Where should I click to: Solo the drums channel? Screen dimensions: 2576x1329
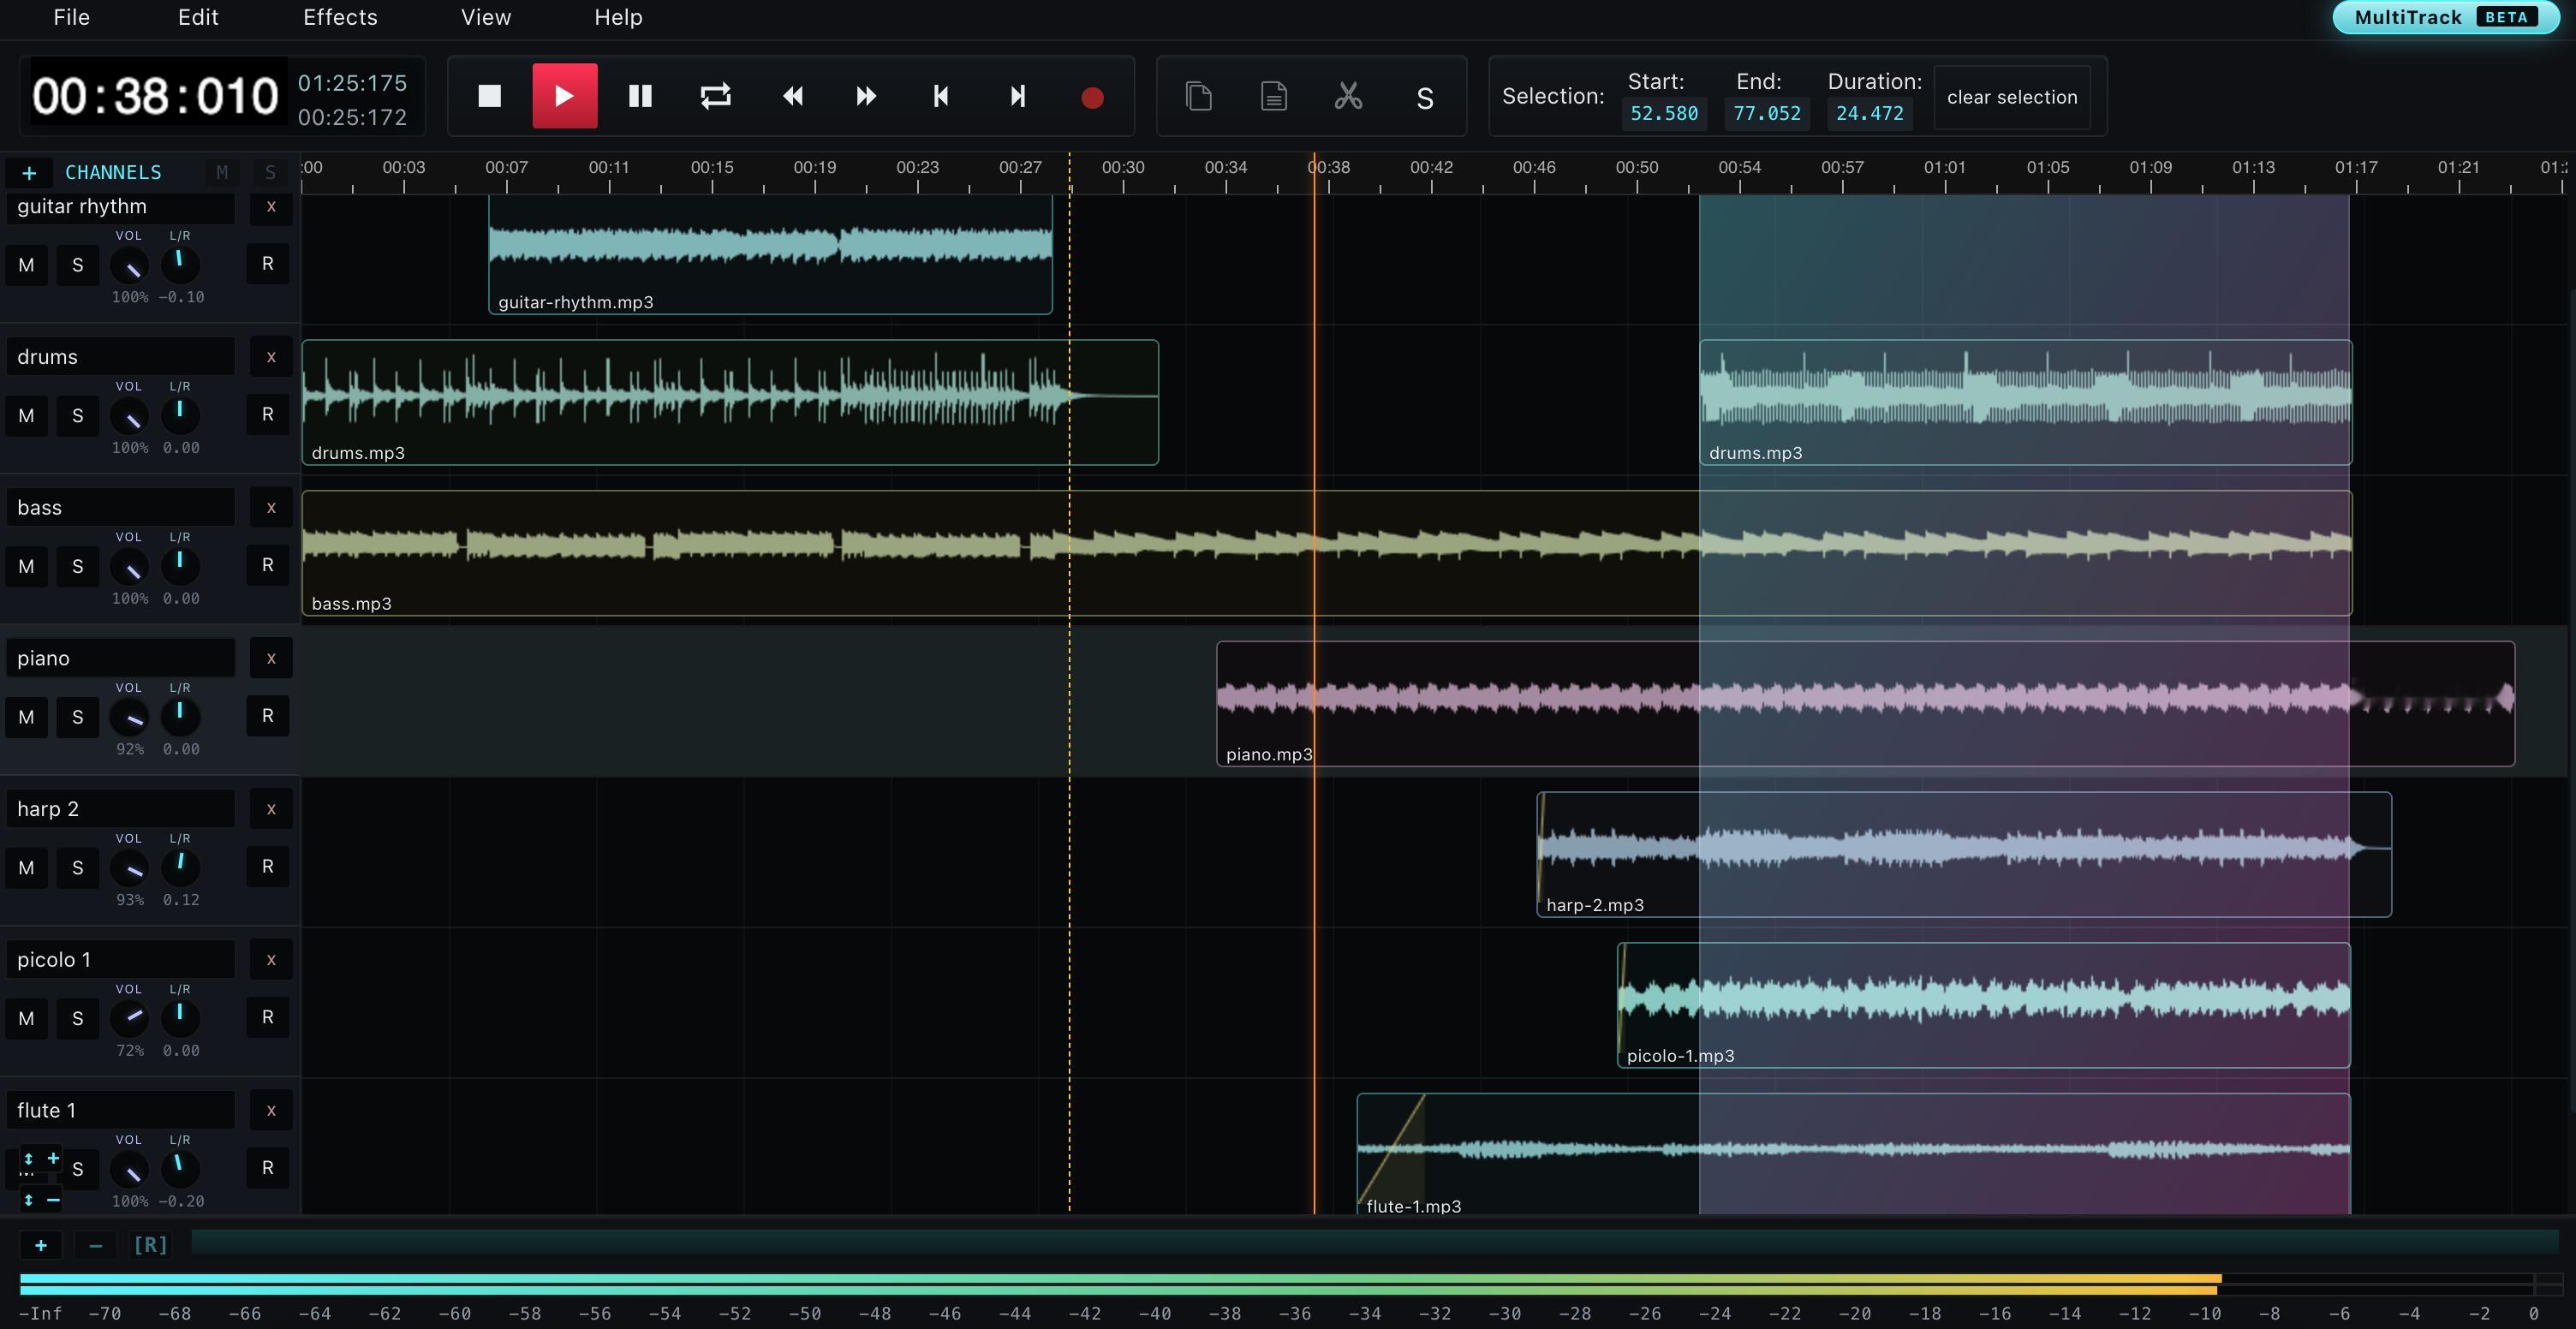click(78, 416)
